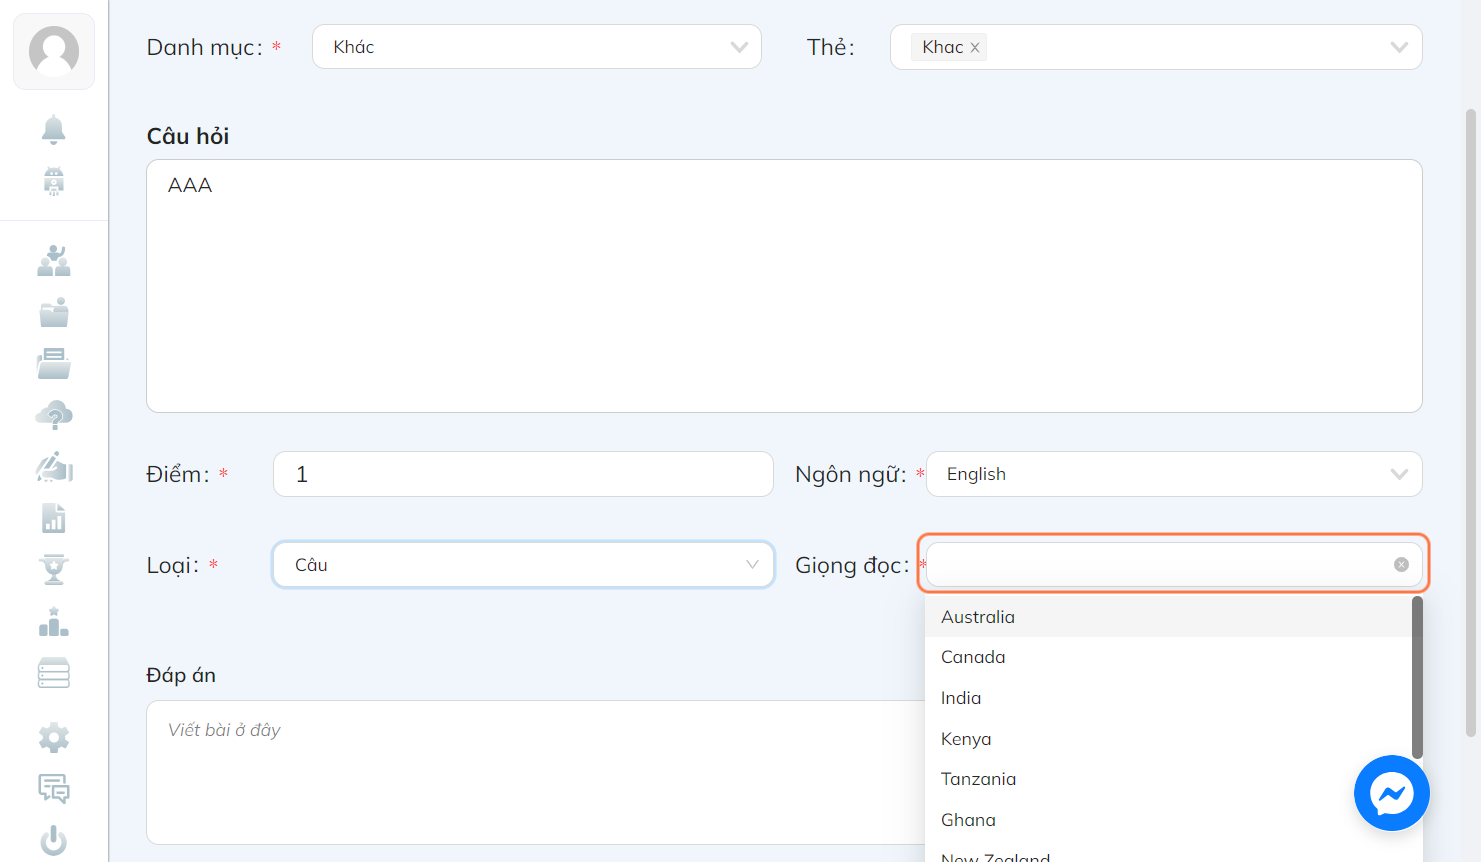Click the power logout icon
Viewport: 1481px width, 862px height.
[54, 841]
